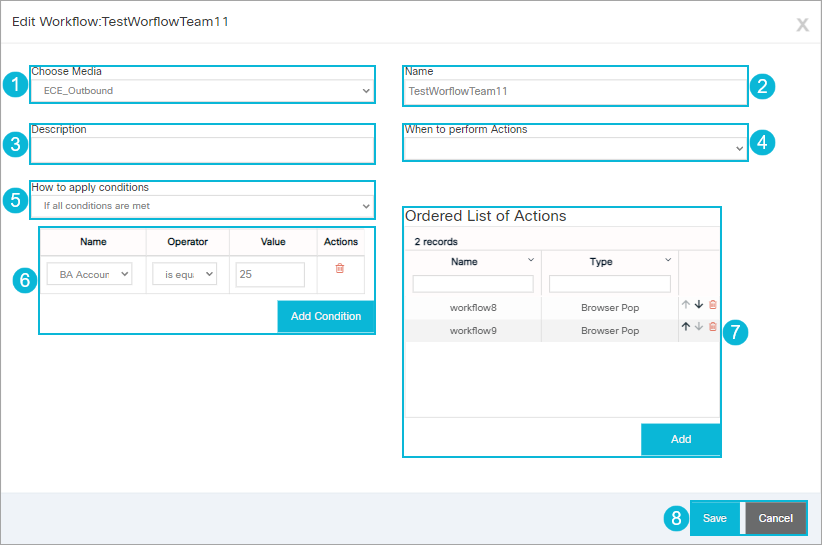
Task: Delete the BA Account condition row
Action: pos(340,269)
